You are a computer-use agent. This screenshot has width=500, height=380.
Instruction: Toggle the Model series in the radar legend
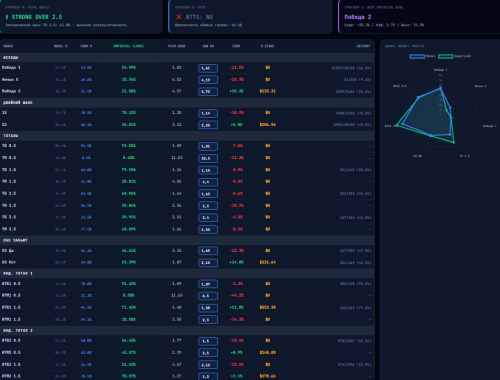click(417, 56)
